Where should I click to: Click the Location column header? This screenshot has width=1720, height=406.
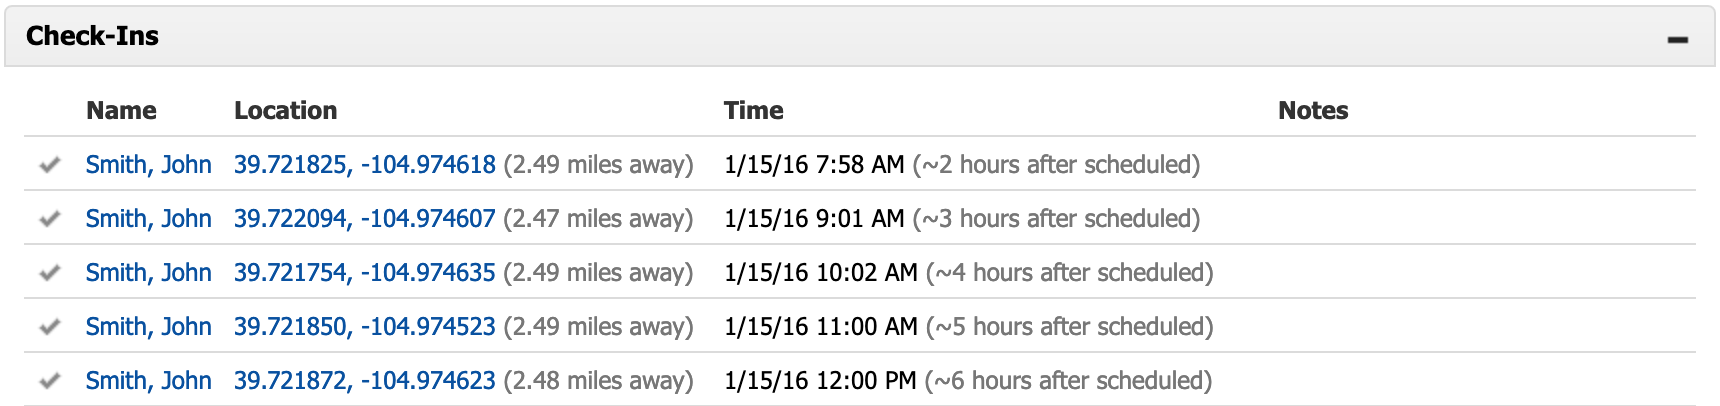(285, 111)
